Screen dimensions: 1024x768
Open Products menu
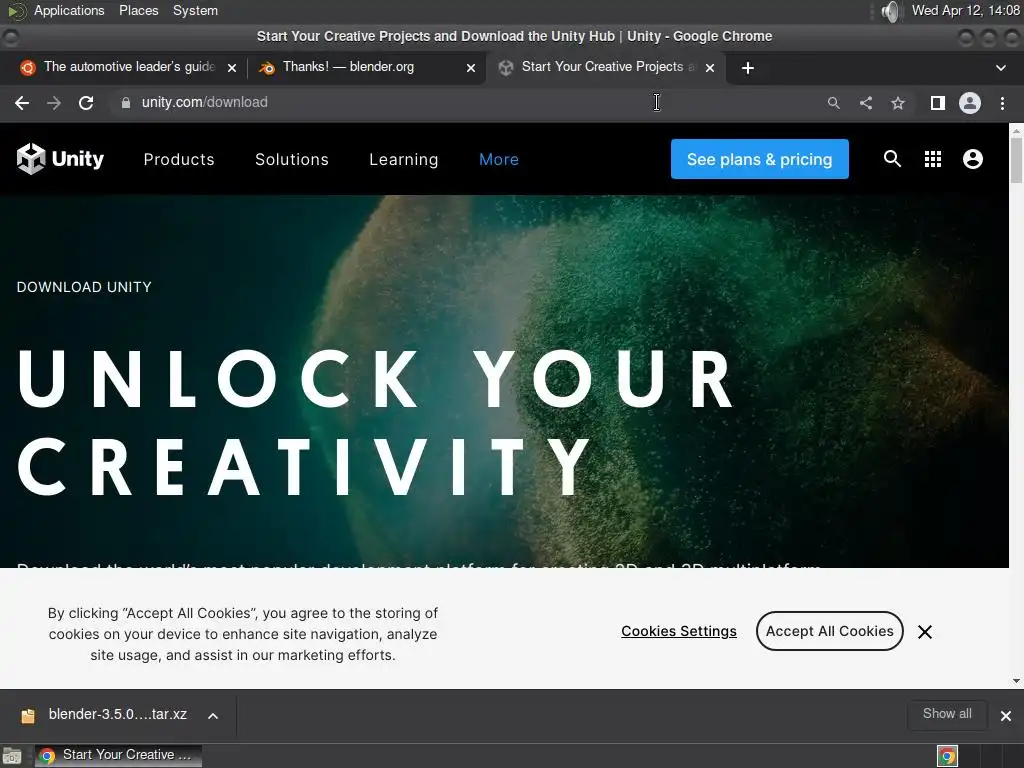click(179, 159)
